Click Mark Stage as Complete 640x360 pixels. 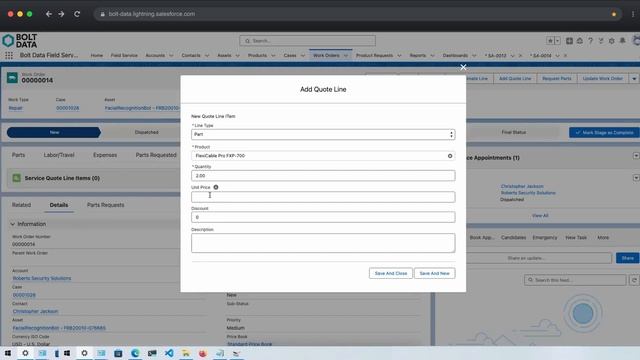click(x=604, y=132)
